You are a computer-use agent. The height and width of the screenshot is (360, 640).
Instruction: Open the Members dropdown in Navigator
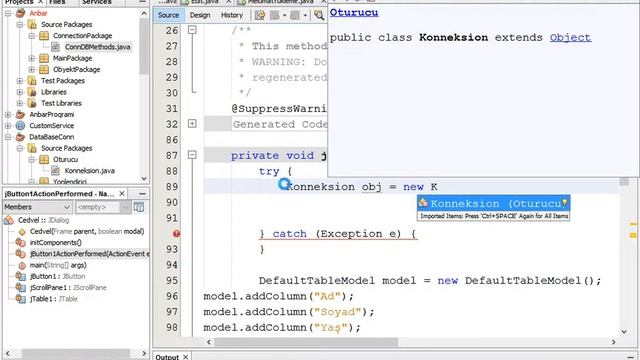coord(38,207)
